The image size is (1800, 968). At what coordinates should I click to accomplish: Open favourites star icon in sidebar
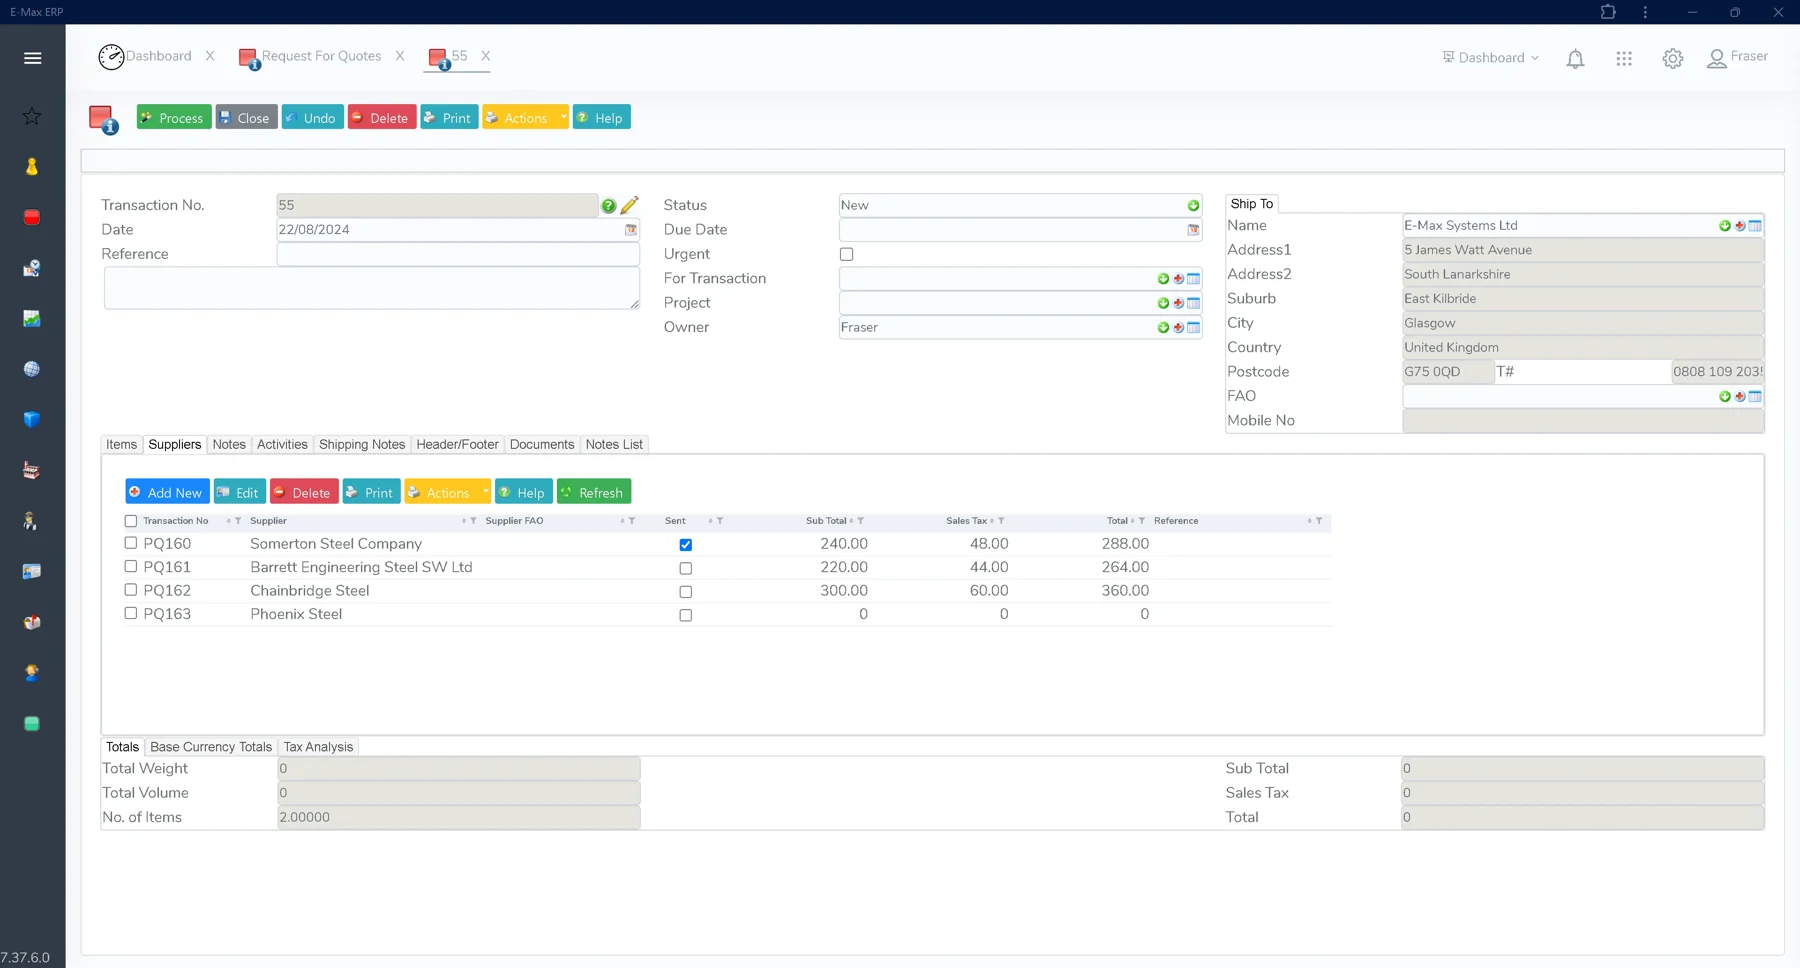32,116
